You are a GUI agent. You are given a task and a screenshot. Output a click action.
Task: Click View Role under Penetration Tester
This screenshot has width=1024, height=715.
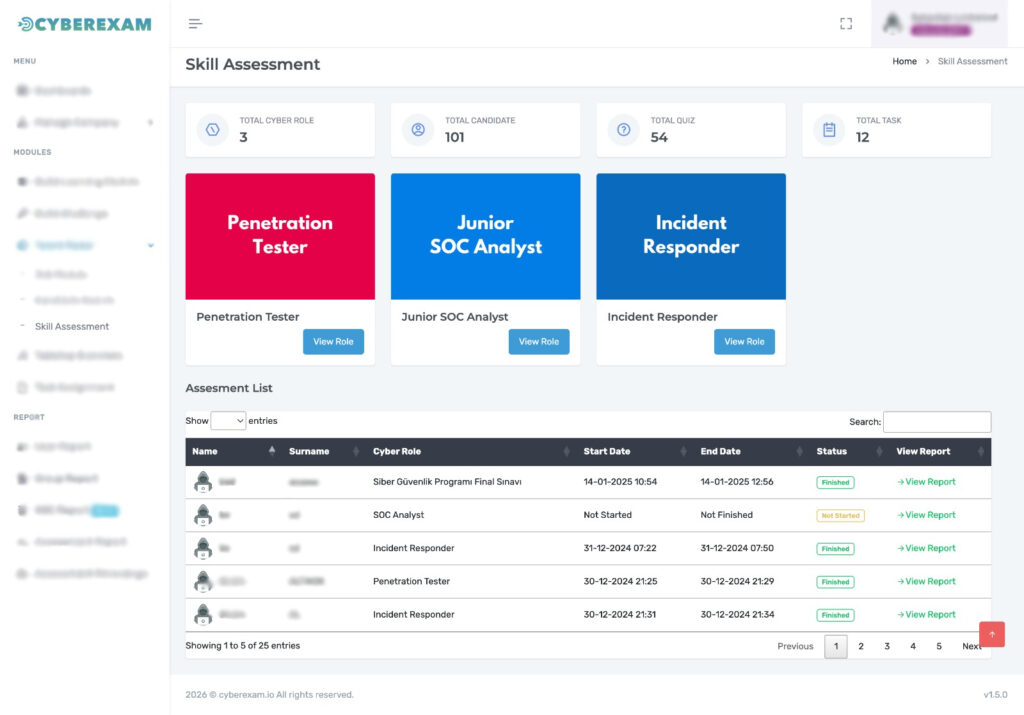pyautogui.click(x=333, y=342)
